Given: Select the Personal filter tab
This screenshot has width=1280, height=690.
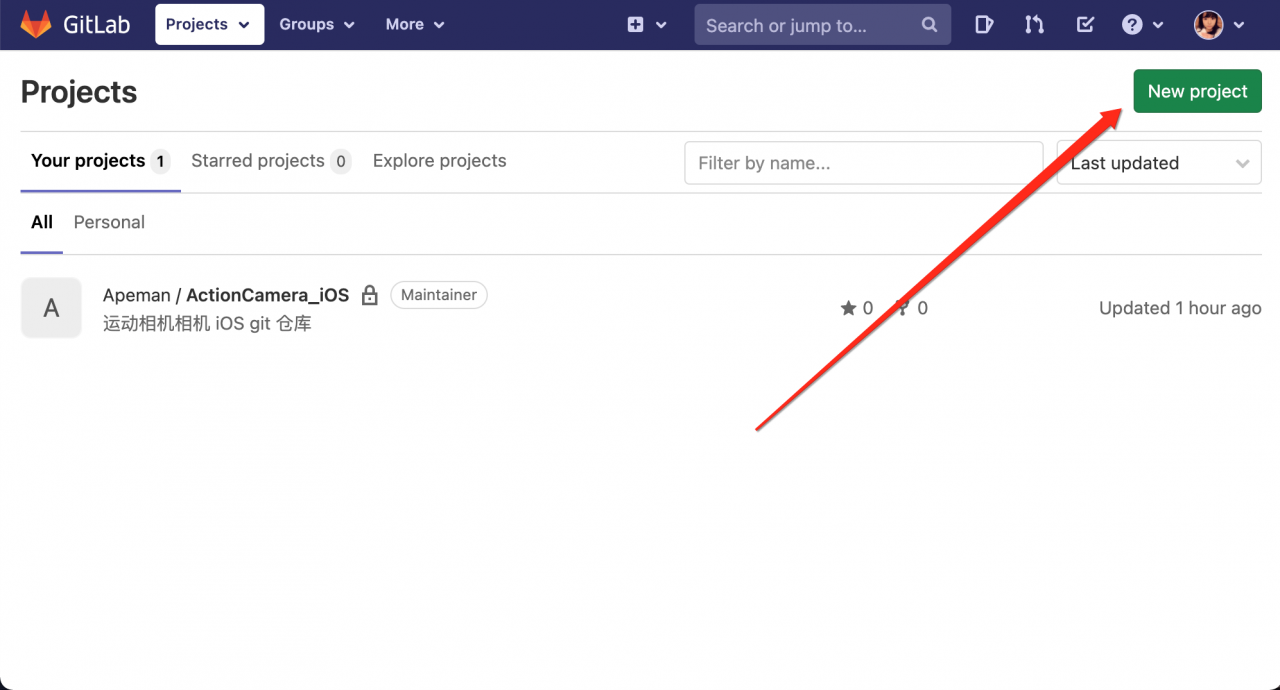Looking at the screenshot, I should 109,222.
